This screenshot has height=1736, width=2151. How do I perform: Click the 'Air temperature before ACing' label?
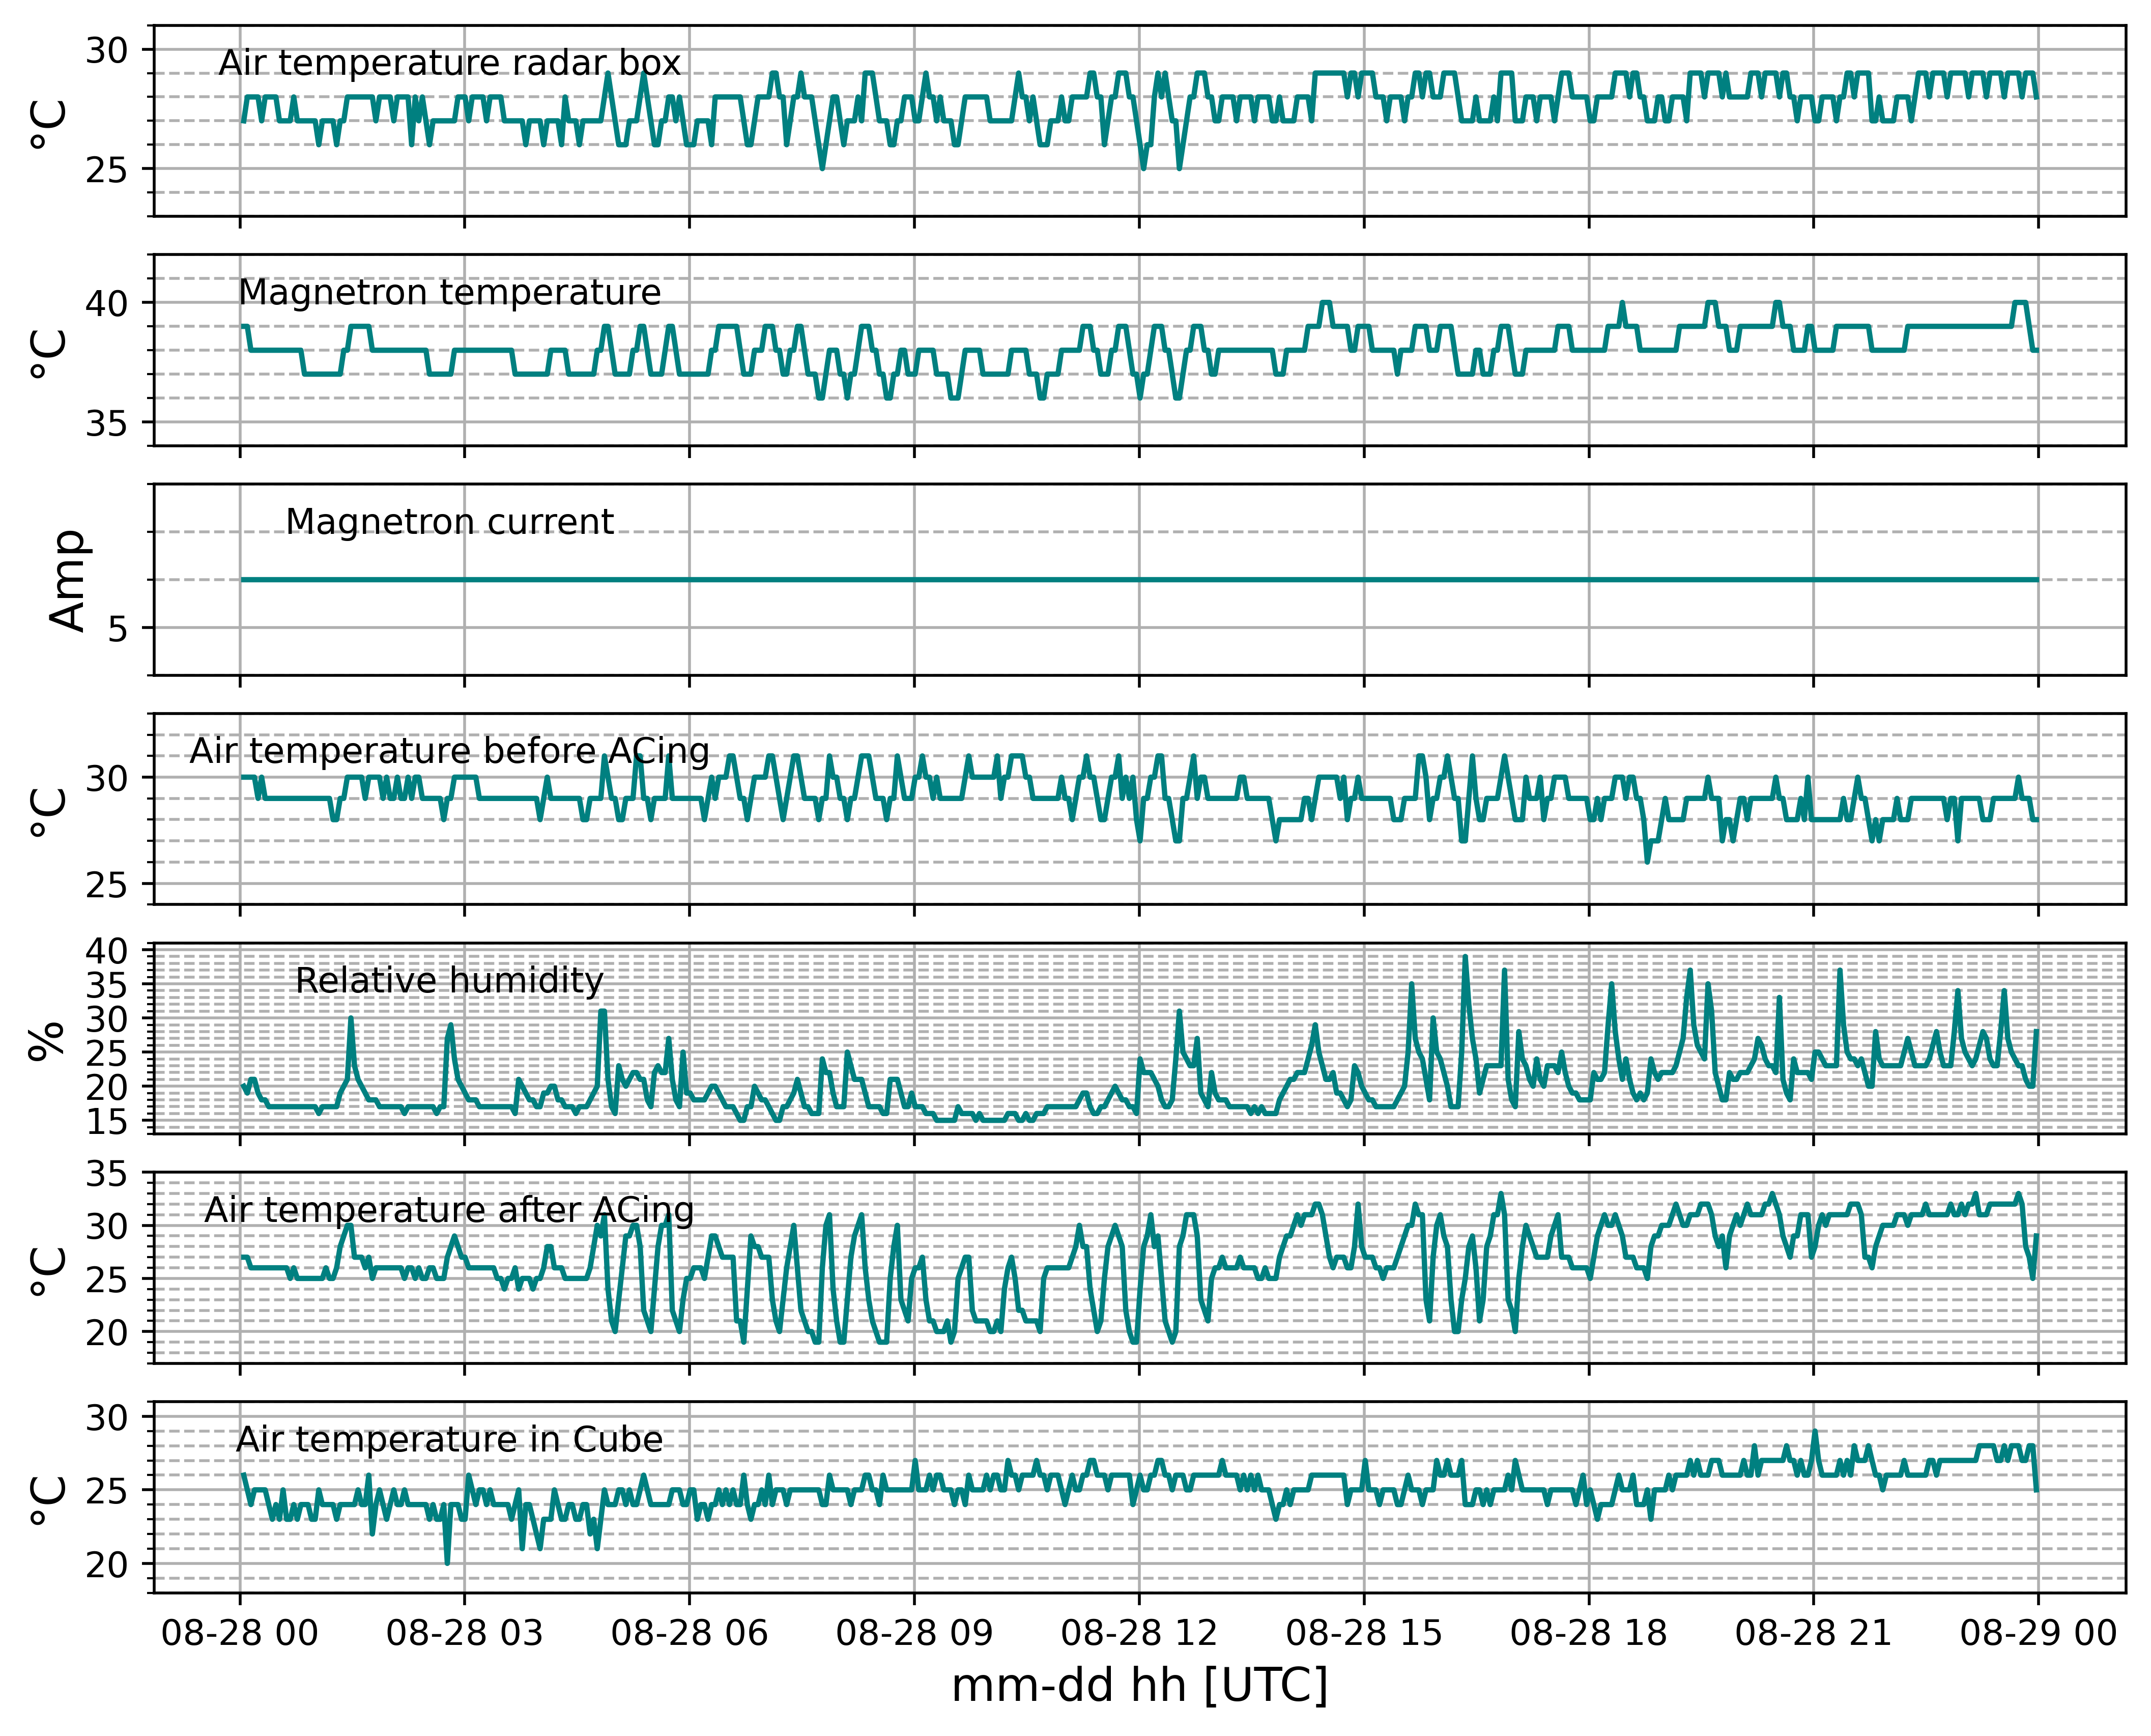449,751
